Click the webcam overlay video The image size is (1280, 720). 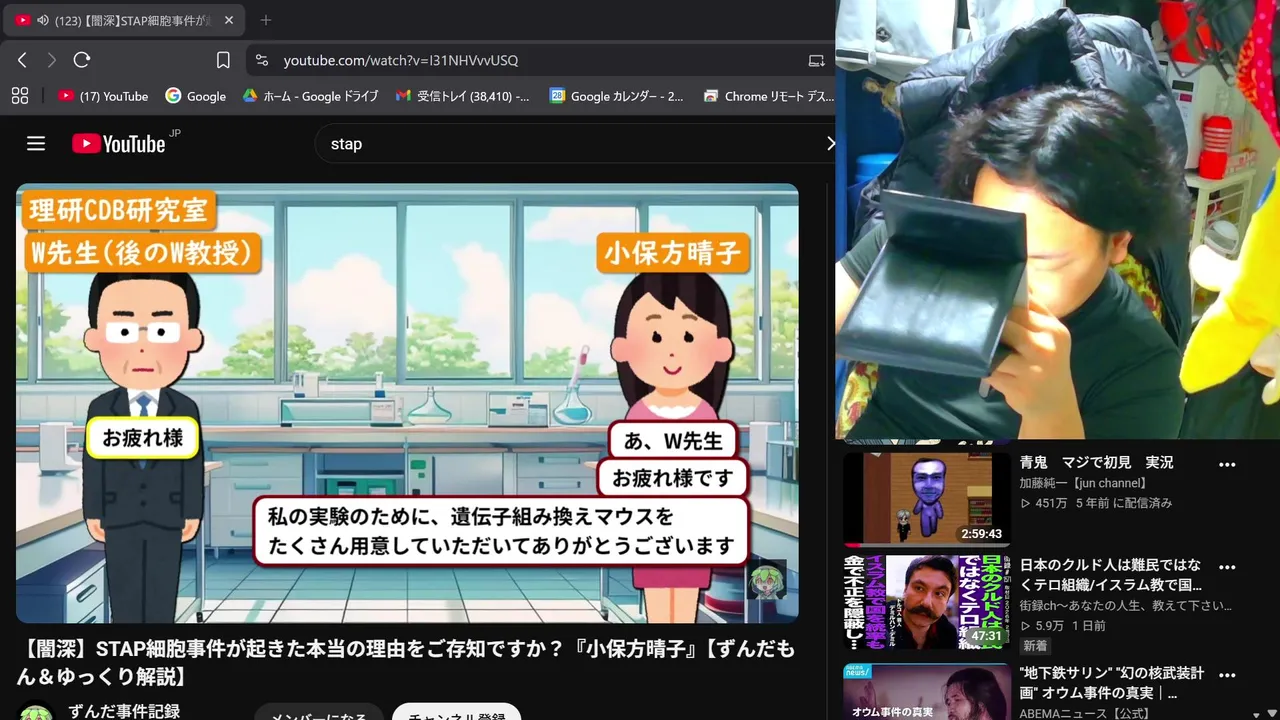[x=1058, y=220]
